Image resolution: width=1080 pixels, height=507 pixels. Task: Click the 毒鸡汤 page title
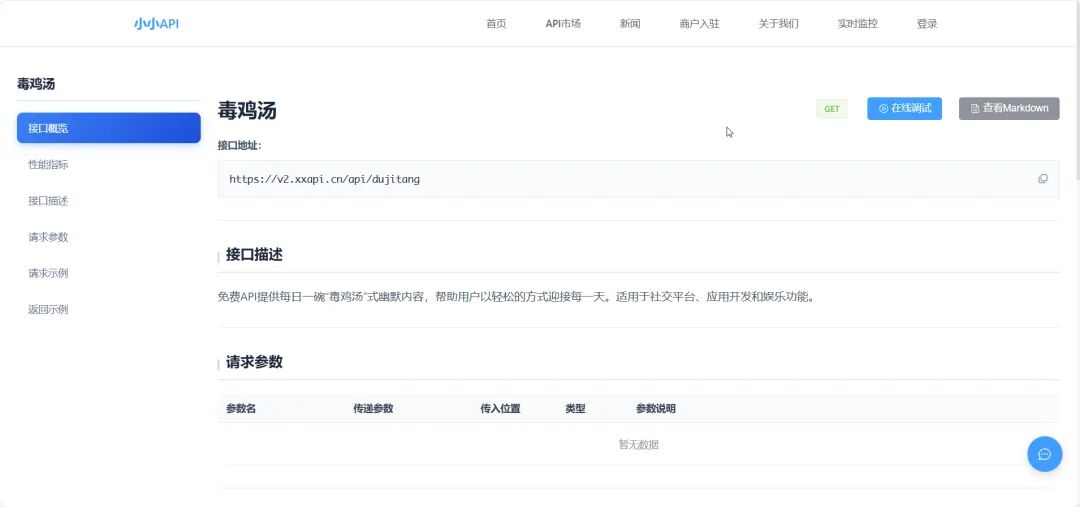[x=247, y=110]
